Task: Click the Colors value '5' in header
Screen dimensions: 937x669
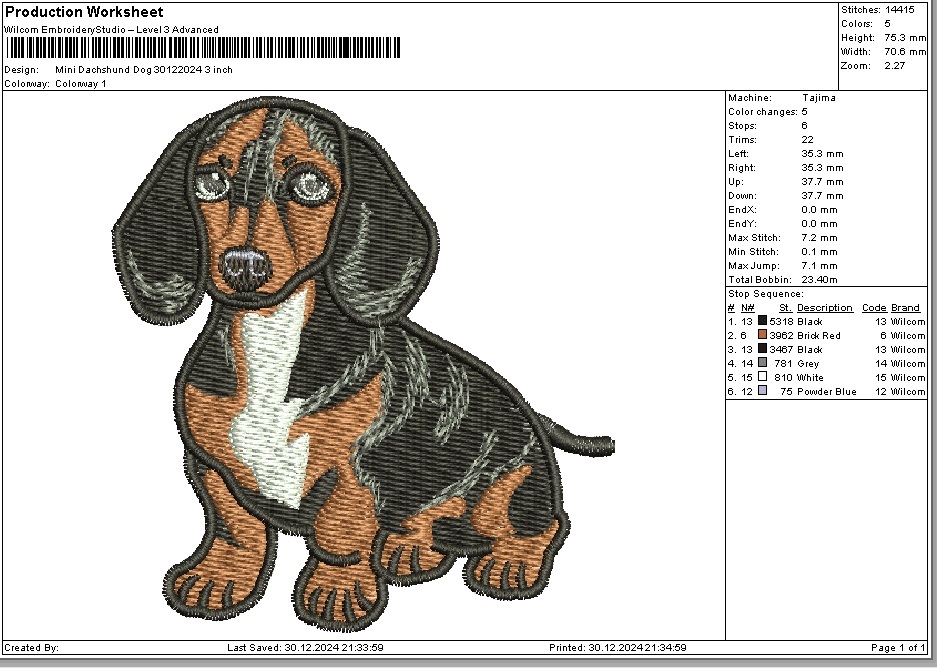Action: click(887, 24)
